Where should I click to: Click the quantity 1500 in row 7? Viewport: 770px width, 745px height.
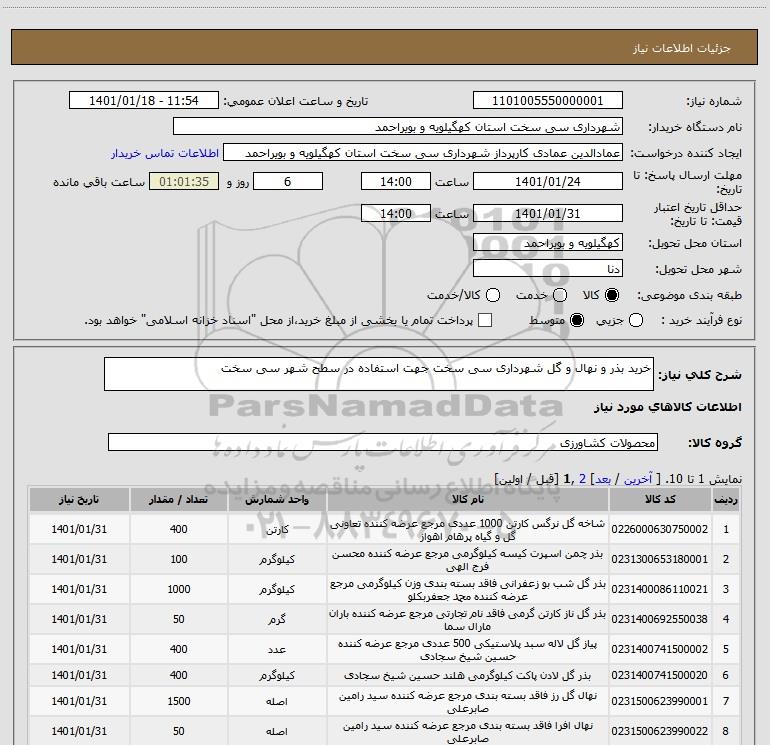(179, 701)
